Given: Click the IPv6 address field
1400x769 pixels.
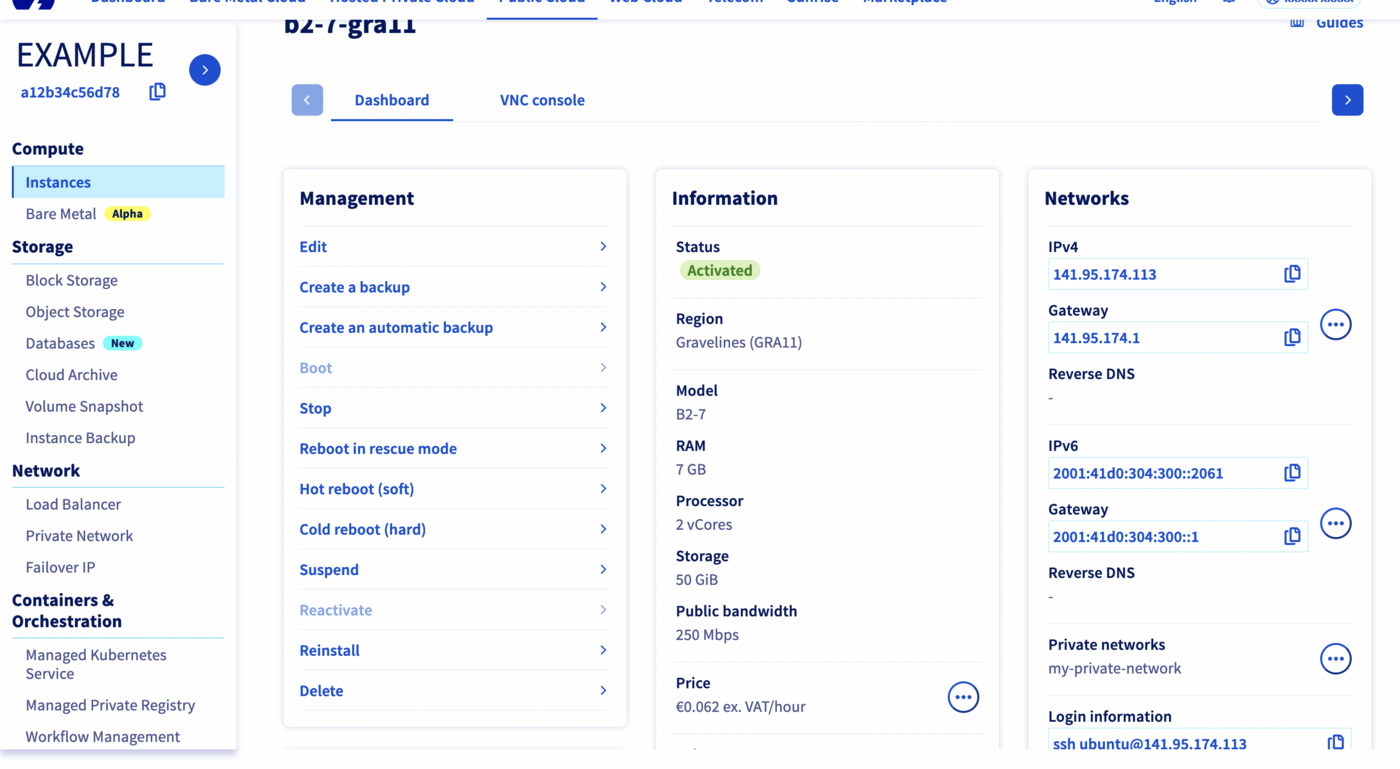Looking at the screenshot, I should (x=1160, y=473).
